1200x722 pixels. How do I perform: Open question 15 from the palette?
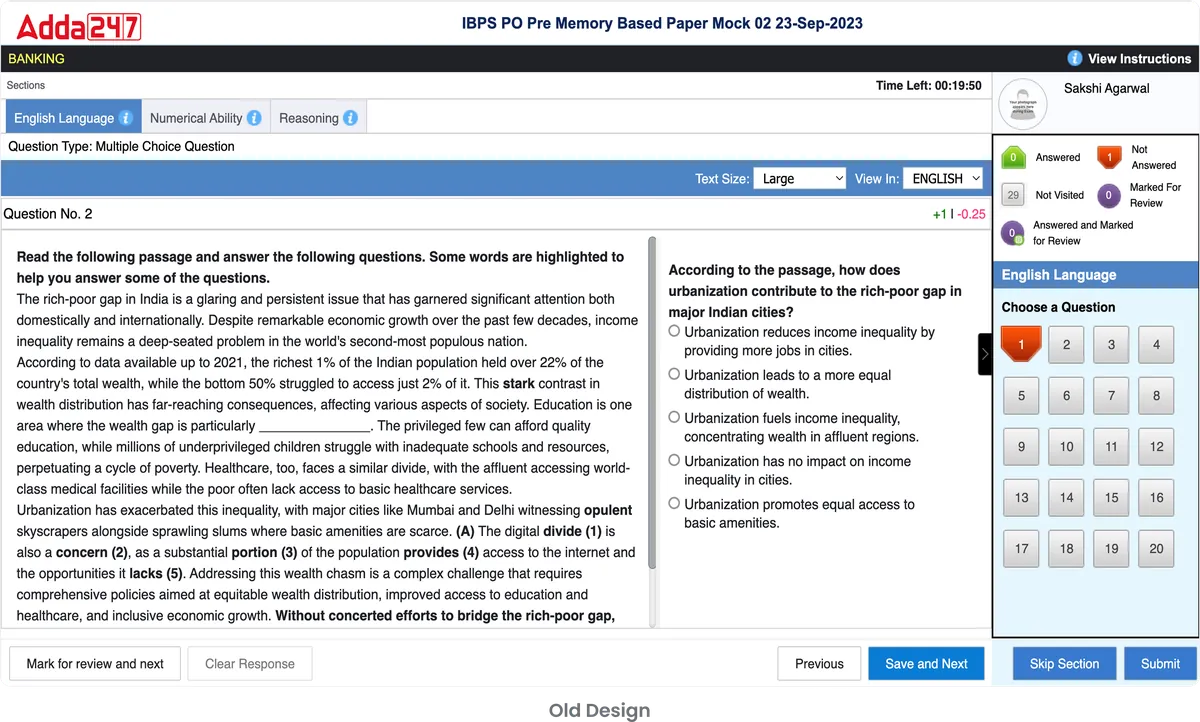click(x=1111, y=497)
